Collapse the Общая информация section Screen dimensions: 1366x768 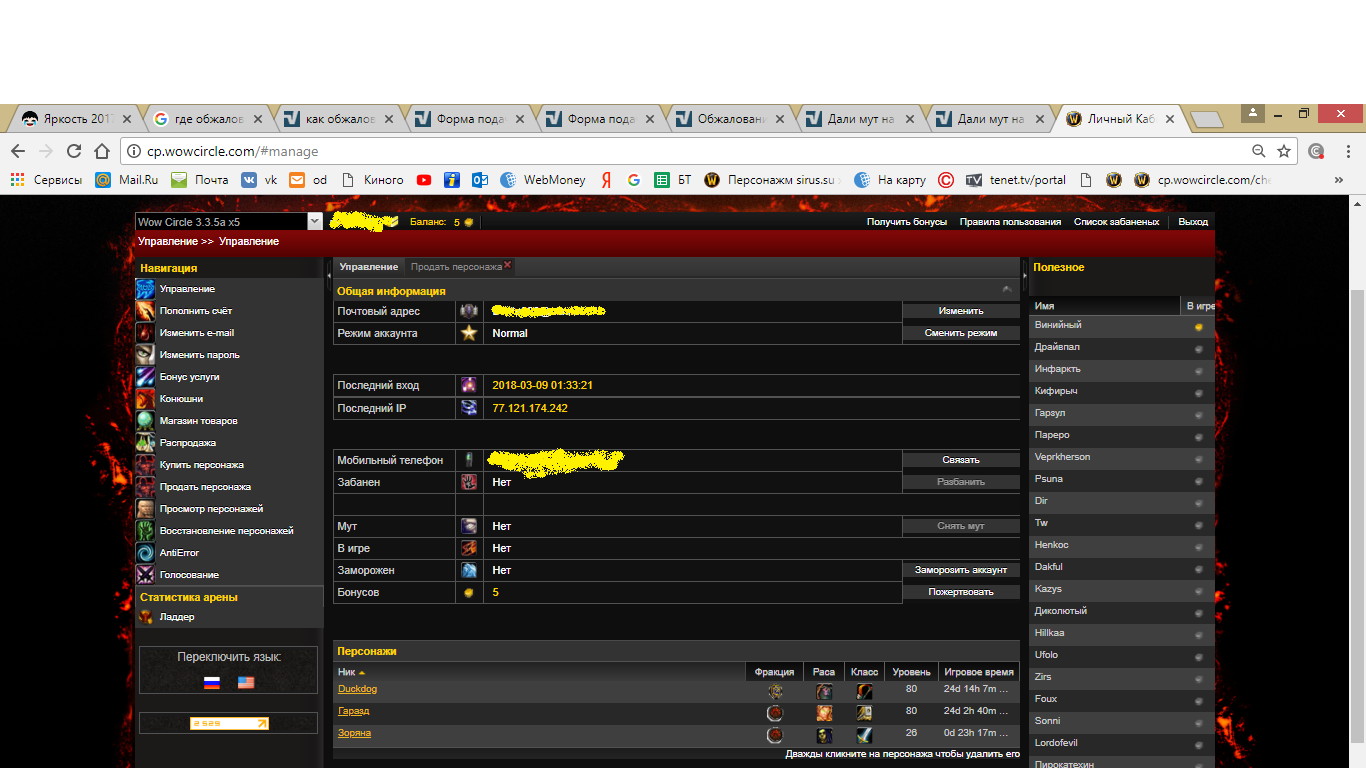1006,290
